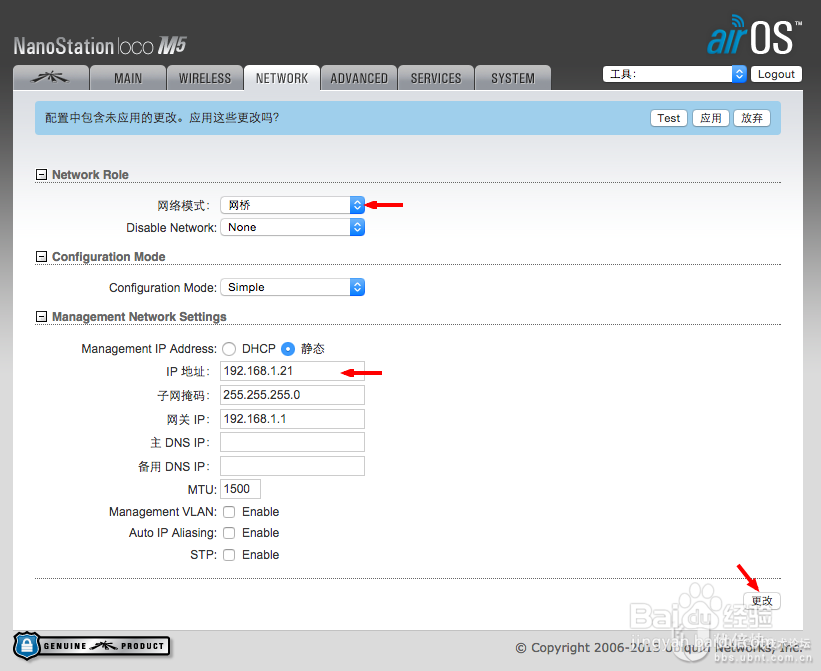This screenshot has height=671, width=821.
Task: Click the 子网掩码 subnet mask field
Action: [292, 395]
